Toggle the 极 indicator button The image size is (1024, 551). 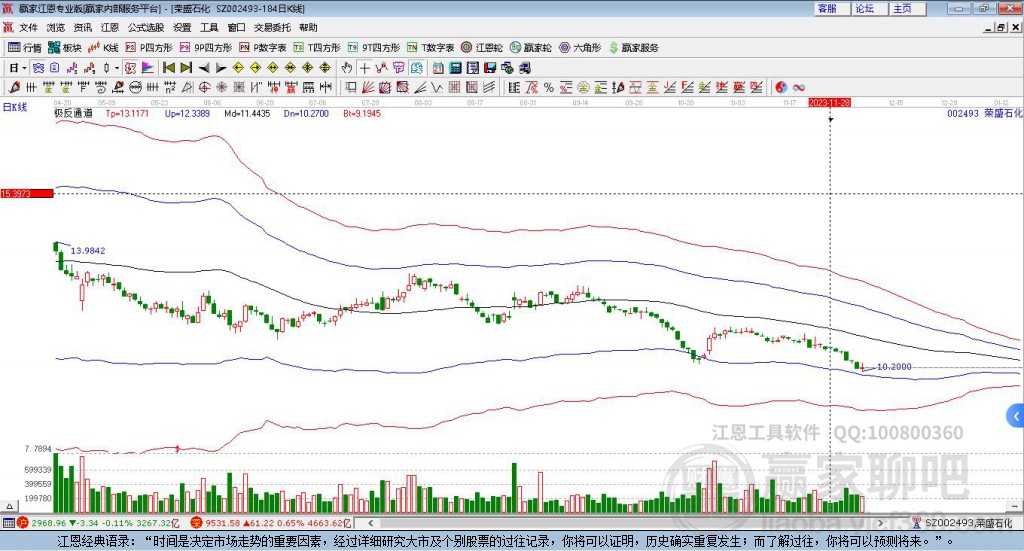pos(131,68)
